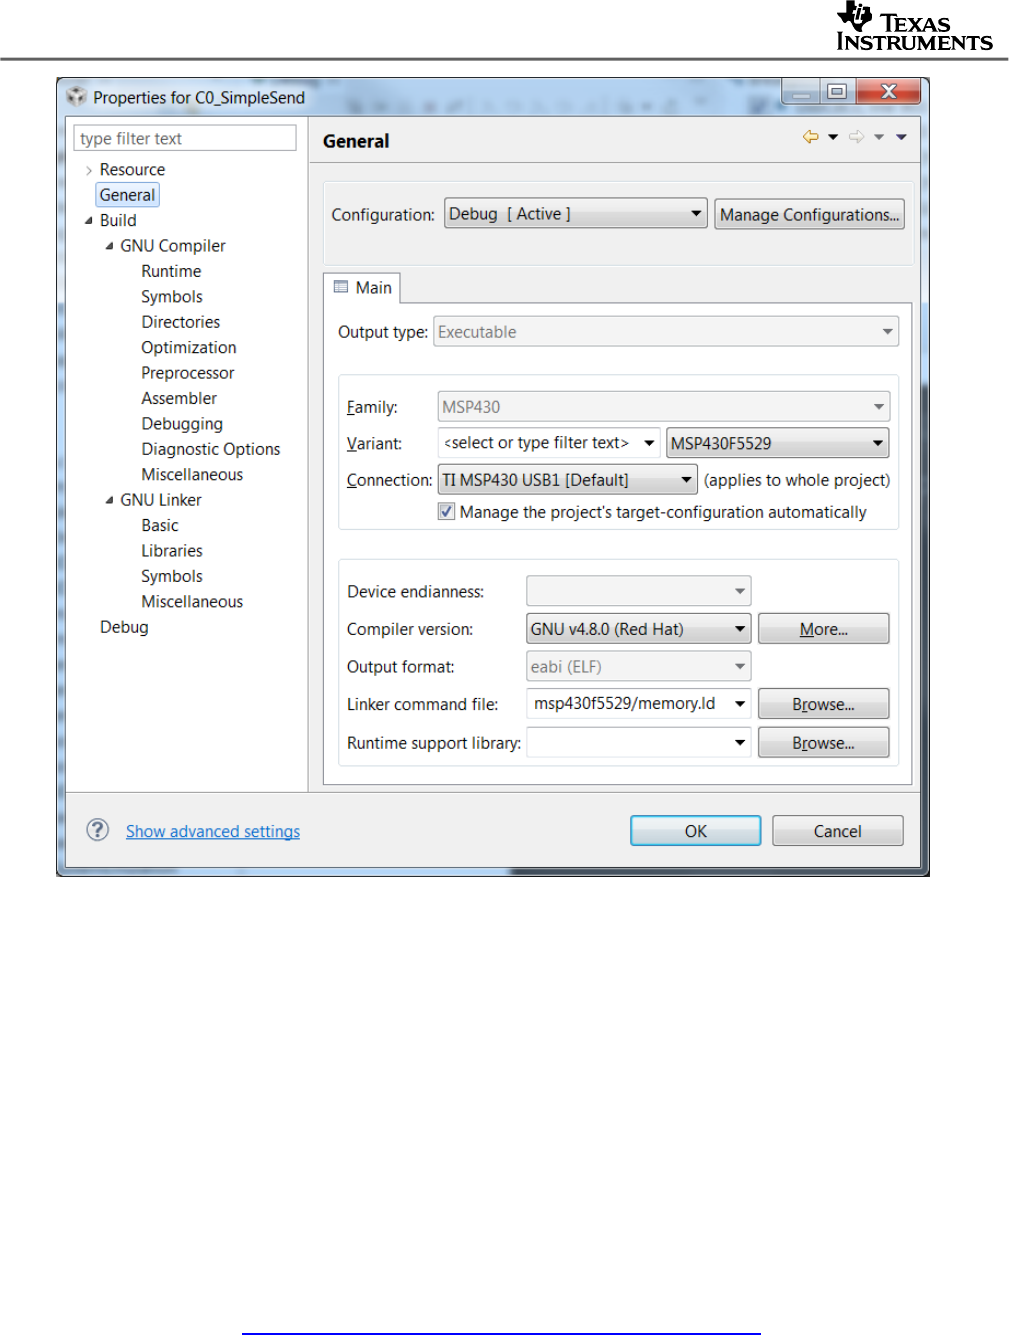Select the Build tree item

coord(118,220)
